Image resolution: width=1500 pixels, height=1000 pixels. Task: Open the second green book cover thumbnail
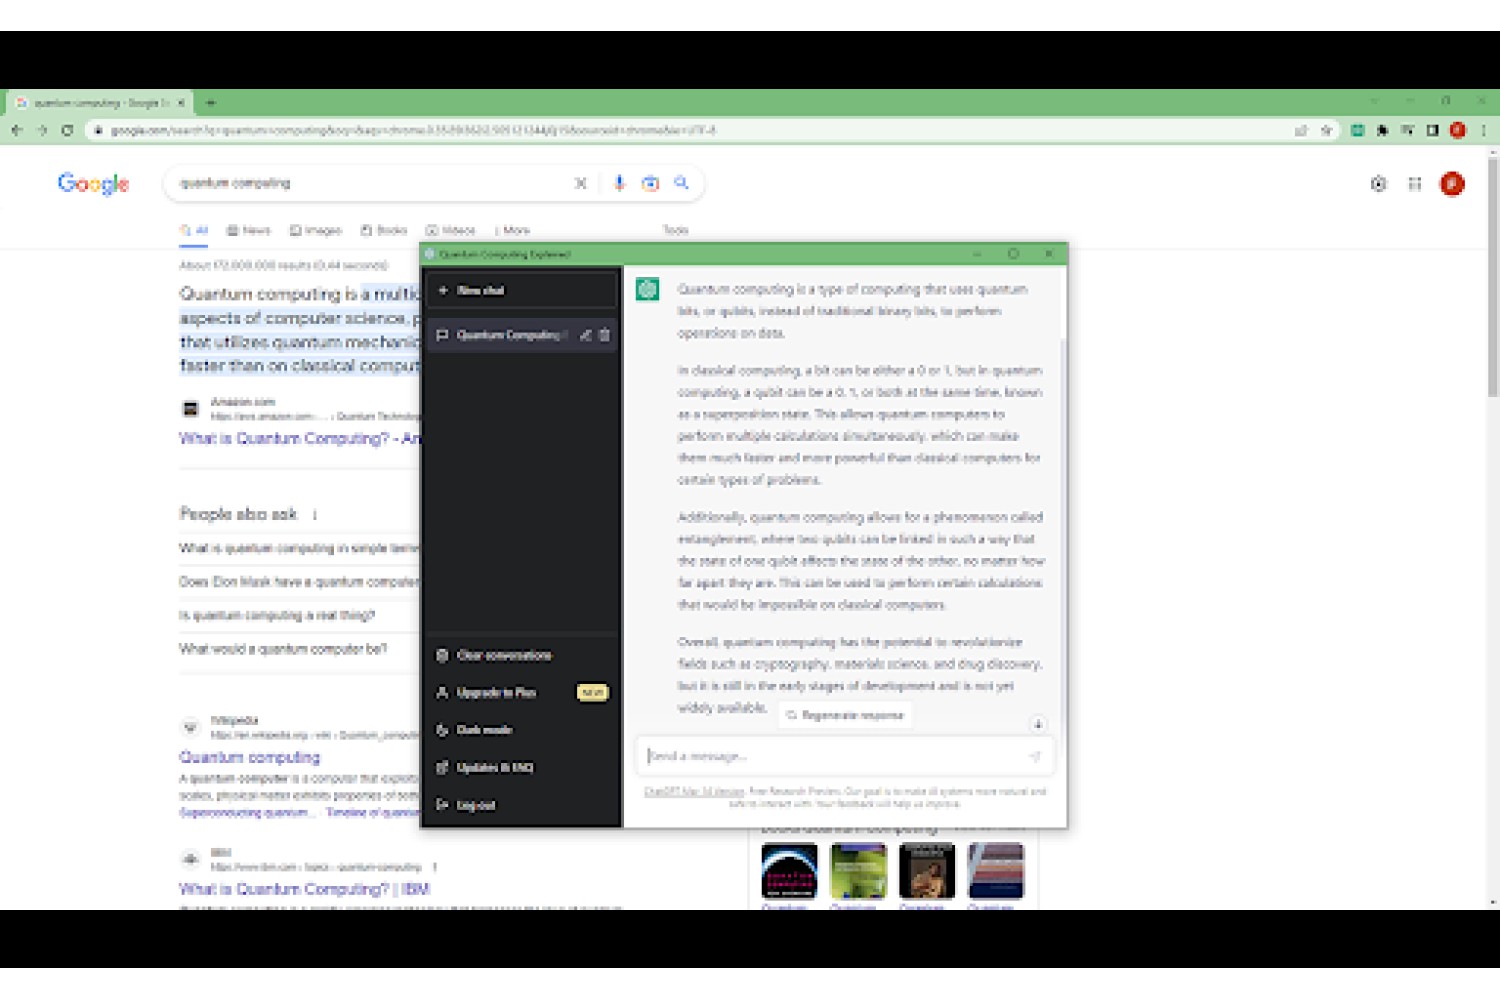tap(858, 871)
